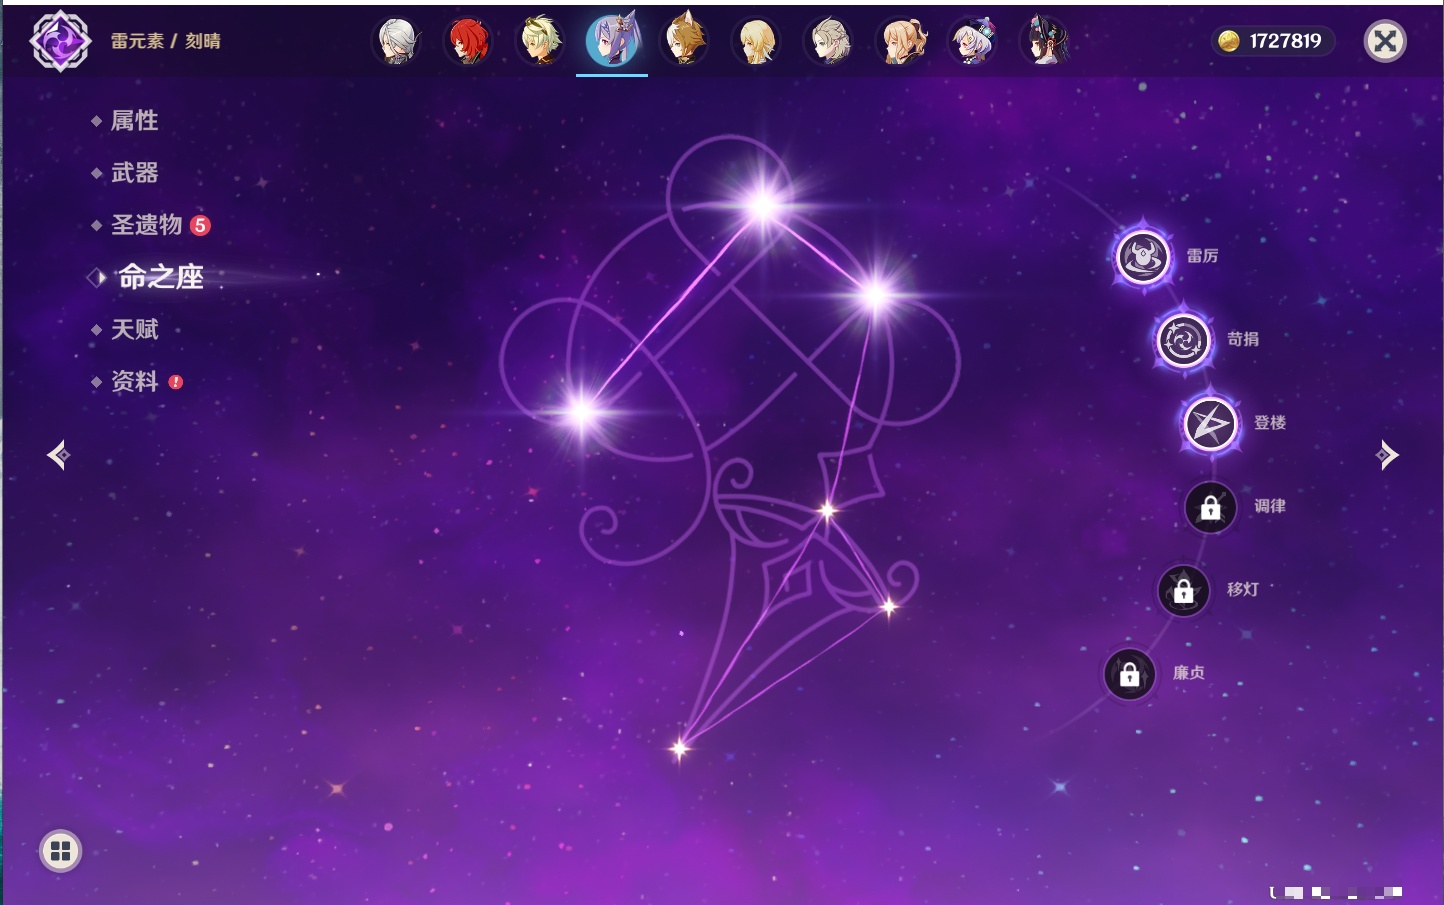Click the 廉贞 constellation label
This screenshot has width=1444, height=905.
click(x=1189, y=673)
